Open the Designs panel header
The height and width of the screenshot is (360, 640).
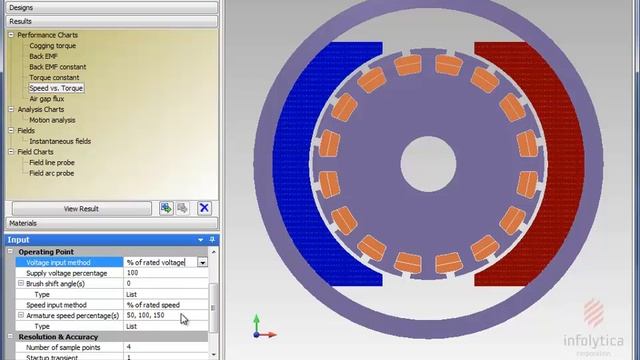(111, 7)
